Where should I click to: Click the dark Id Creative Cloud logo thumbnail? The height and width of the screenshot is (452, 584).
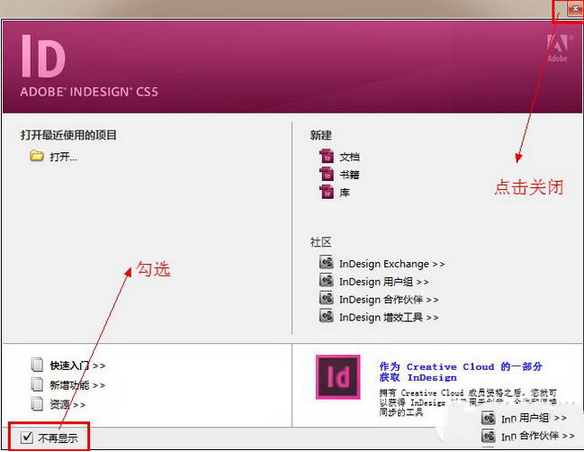338,377
